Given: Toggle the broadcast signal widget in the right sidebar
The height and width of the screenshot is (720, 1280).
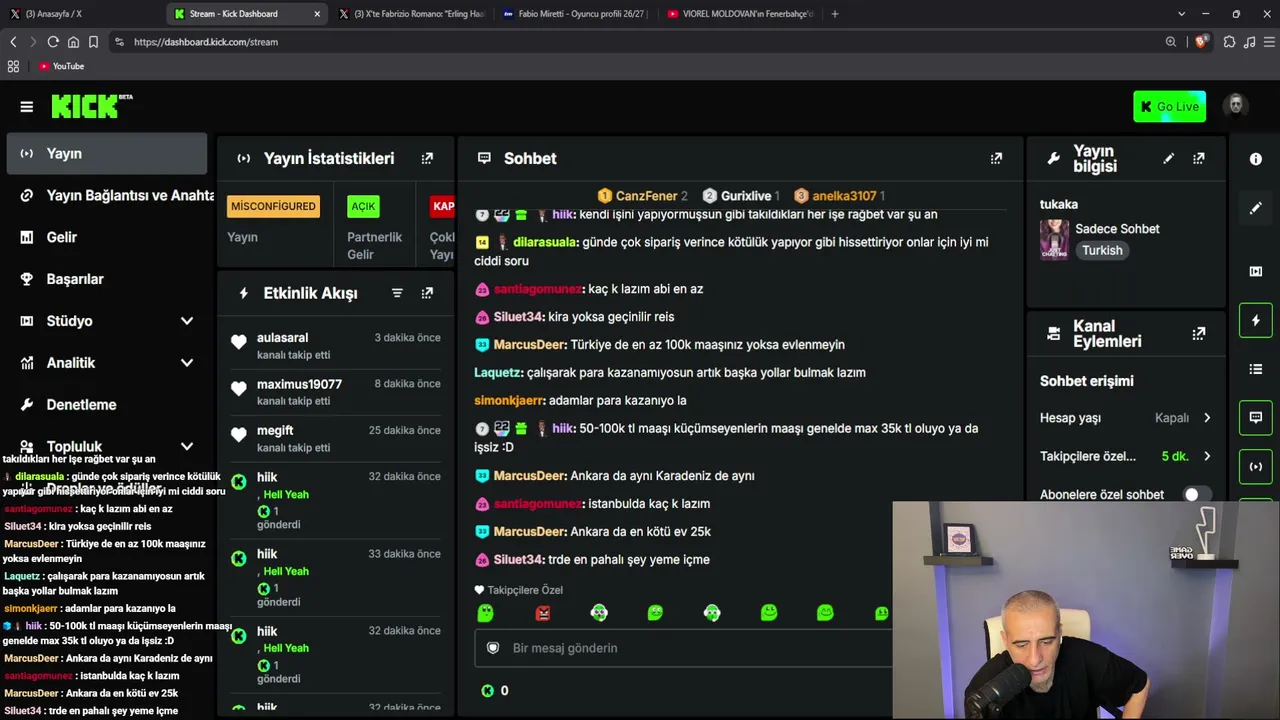Looking at the screenshot, I should (x=1256, y=466).
